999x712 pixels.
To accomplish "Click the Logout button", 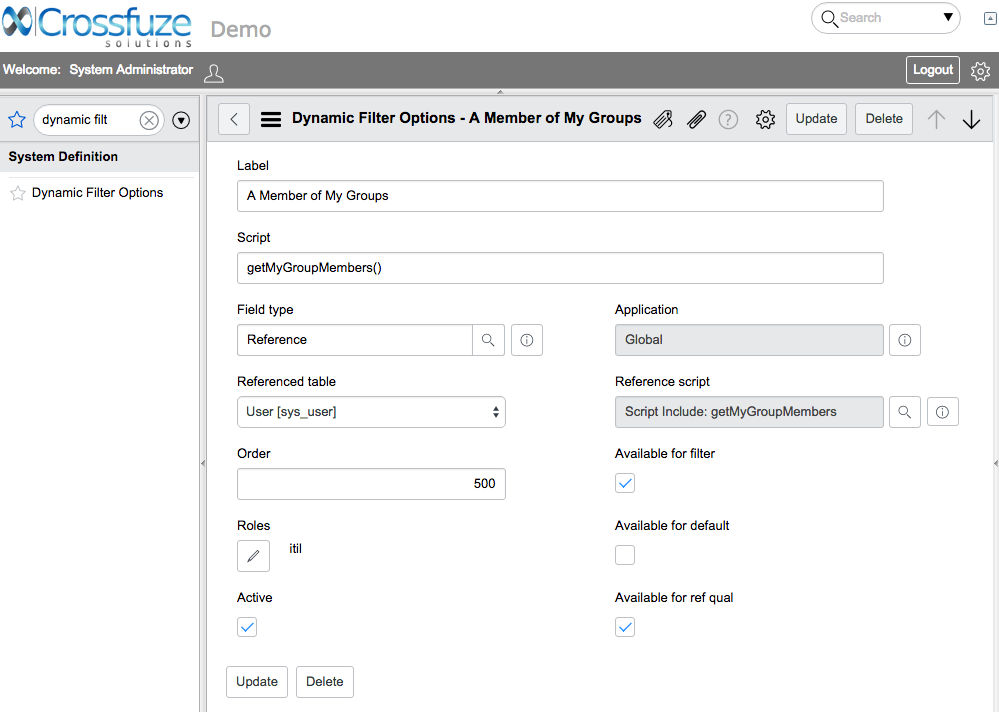I will tap(932, 70).
